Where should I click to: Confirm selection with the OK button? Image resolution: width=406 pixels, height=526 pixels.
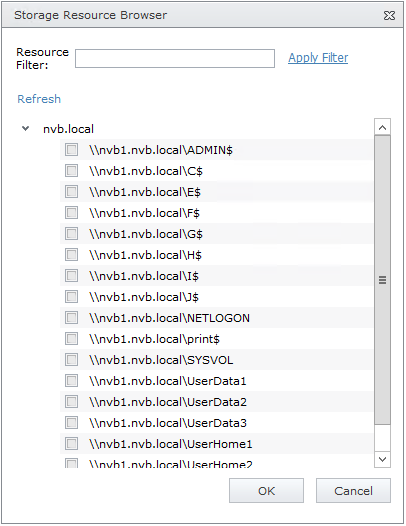(x=266, y=491)
